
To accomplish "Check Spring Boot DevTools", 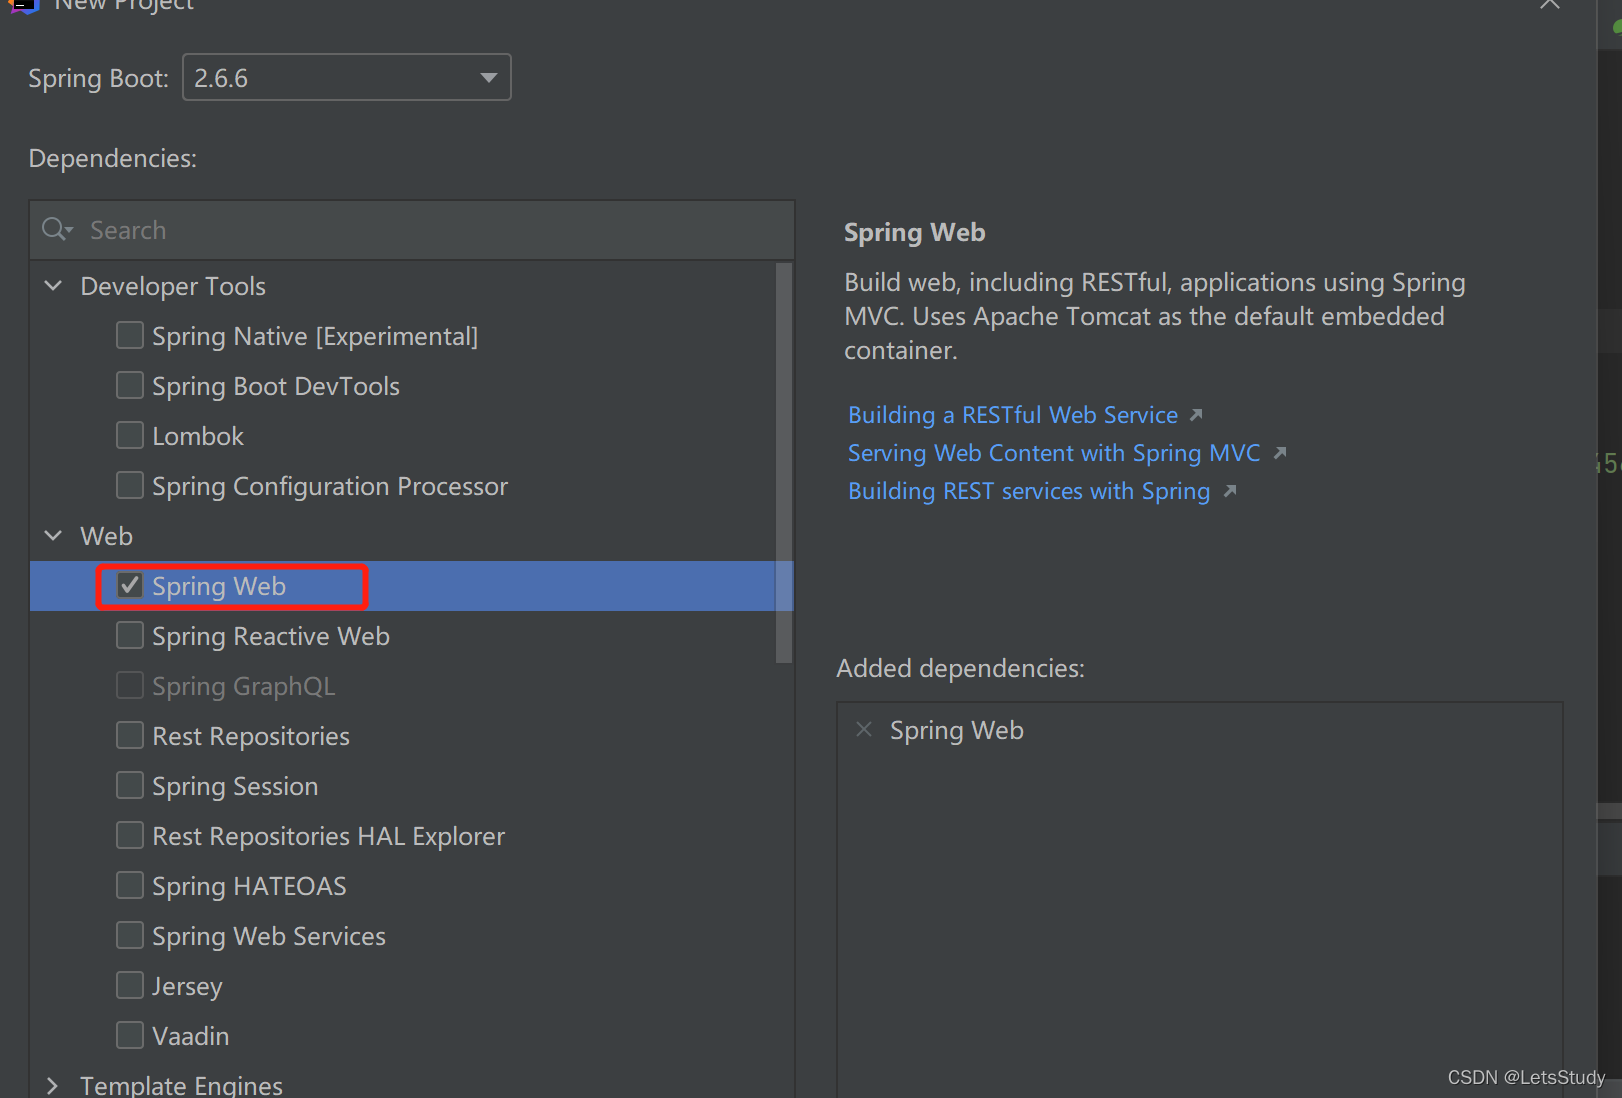I will click(130, 385).
